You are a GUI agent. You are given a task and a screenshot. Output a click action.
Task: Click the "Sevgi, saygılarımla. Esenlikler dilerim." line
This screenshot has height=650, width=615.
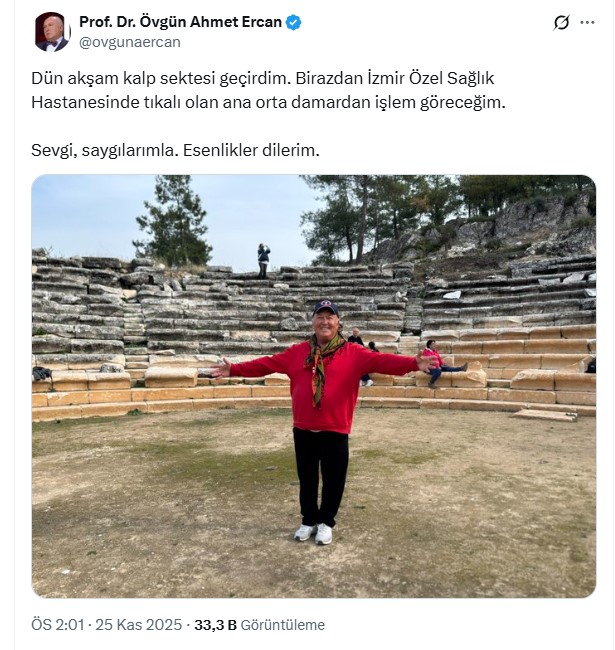point(174,150)
